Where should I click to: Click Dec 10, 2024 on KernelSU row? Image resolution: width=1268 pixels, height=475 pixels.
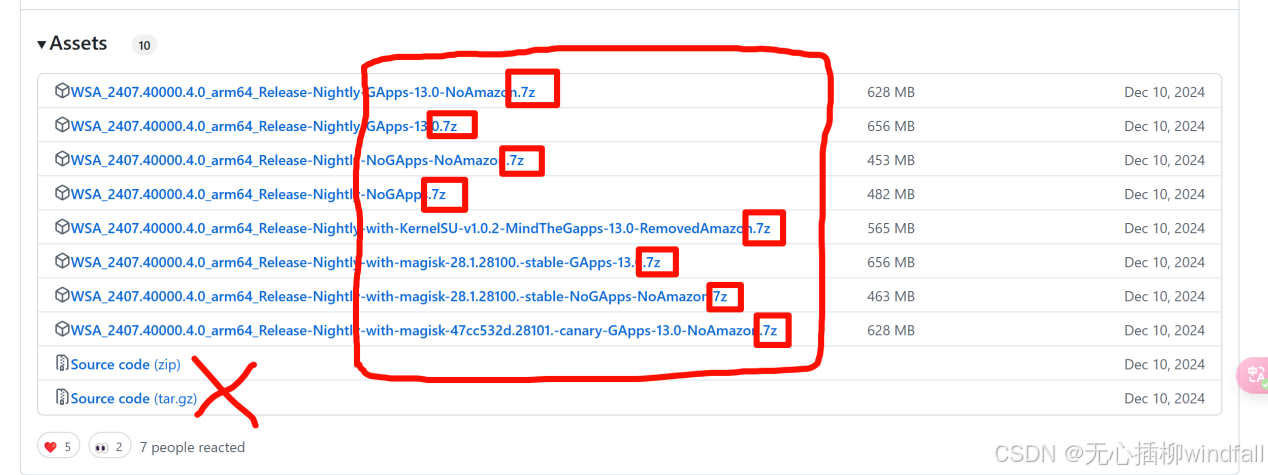point(1164,228)
